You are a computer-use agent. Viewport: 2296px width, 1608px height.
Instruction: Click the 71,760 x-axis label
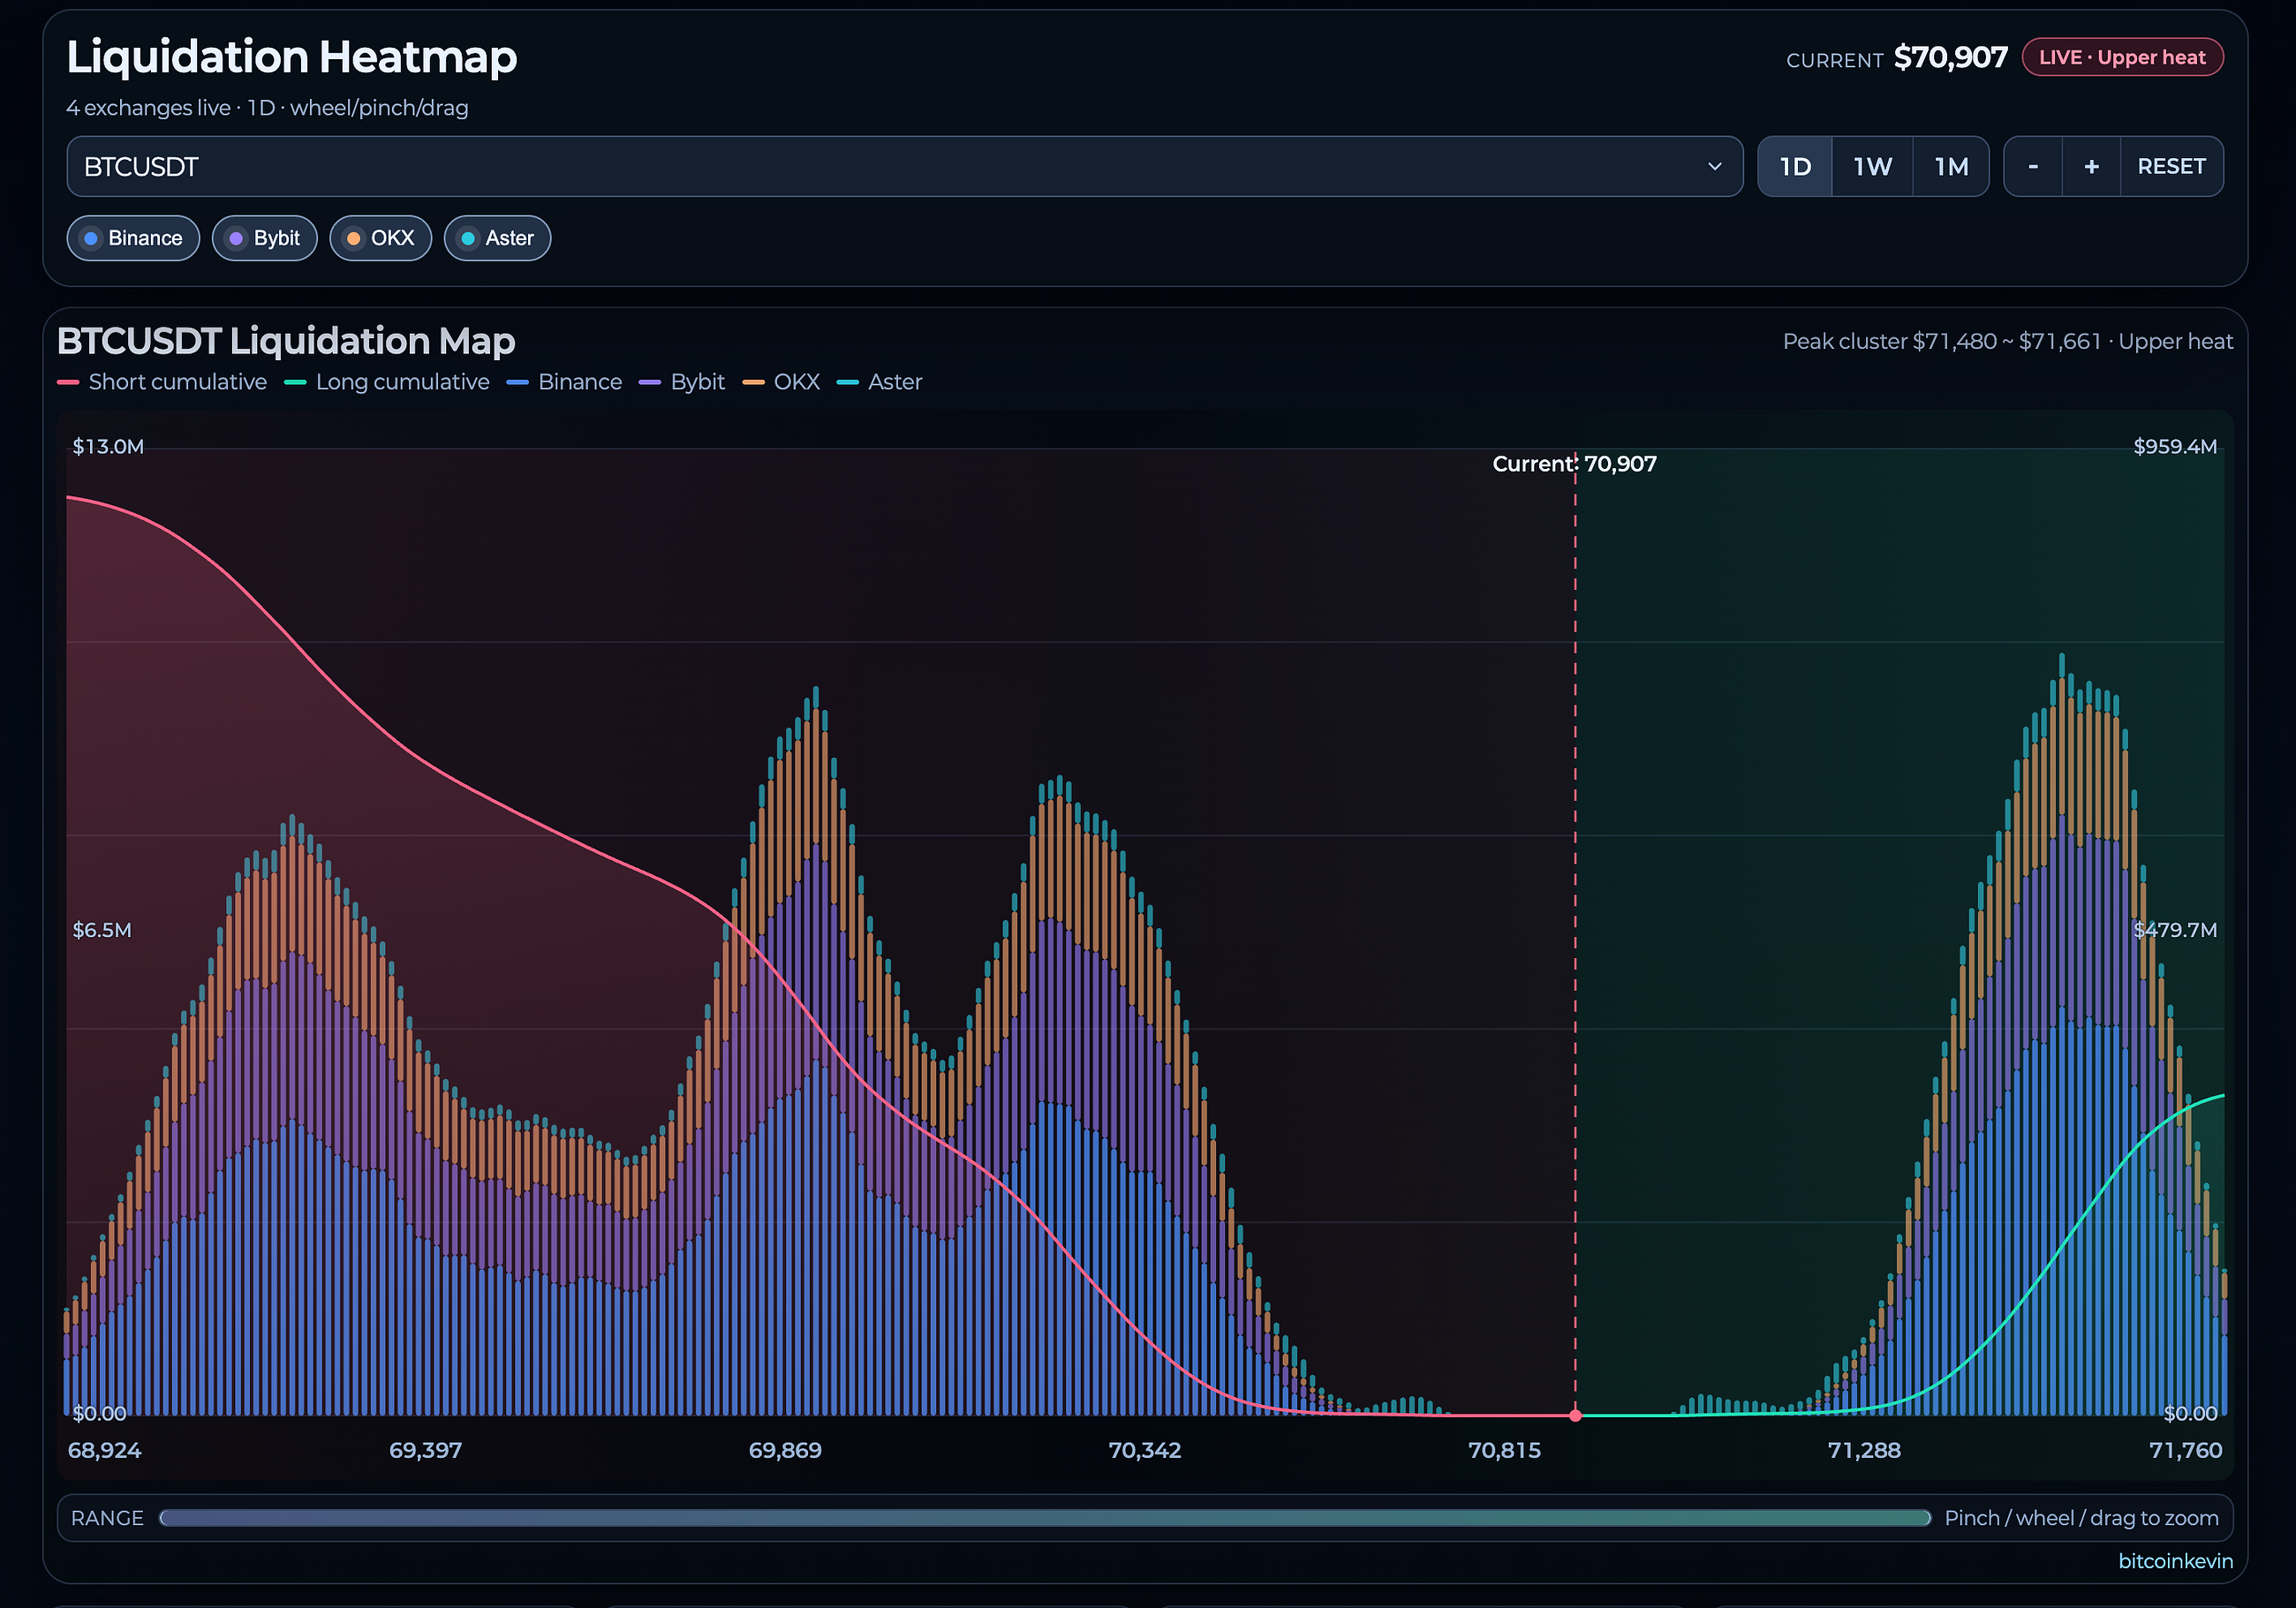(2186, 1450)
